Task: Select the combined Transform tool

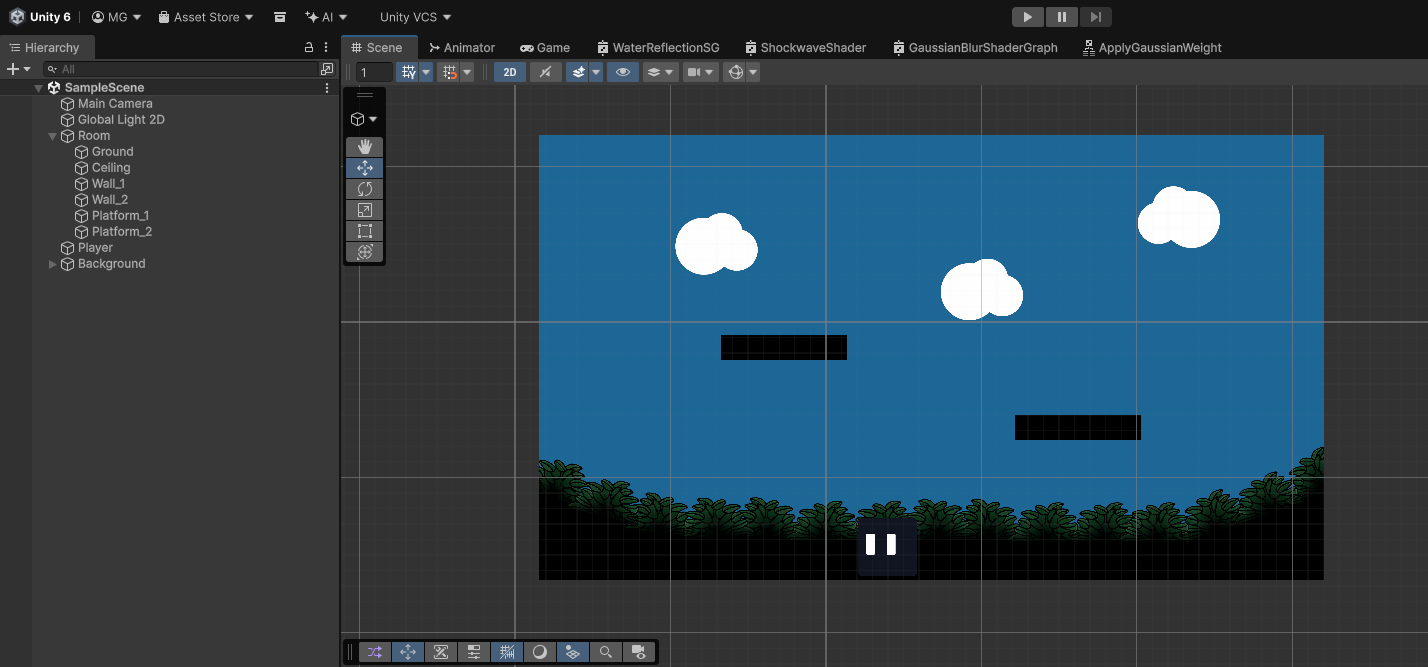Action: point(364,252)
